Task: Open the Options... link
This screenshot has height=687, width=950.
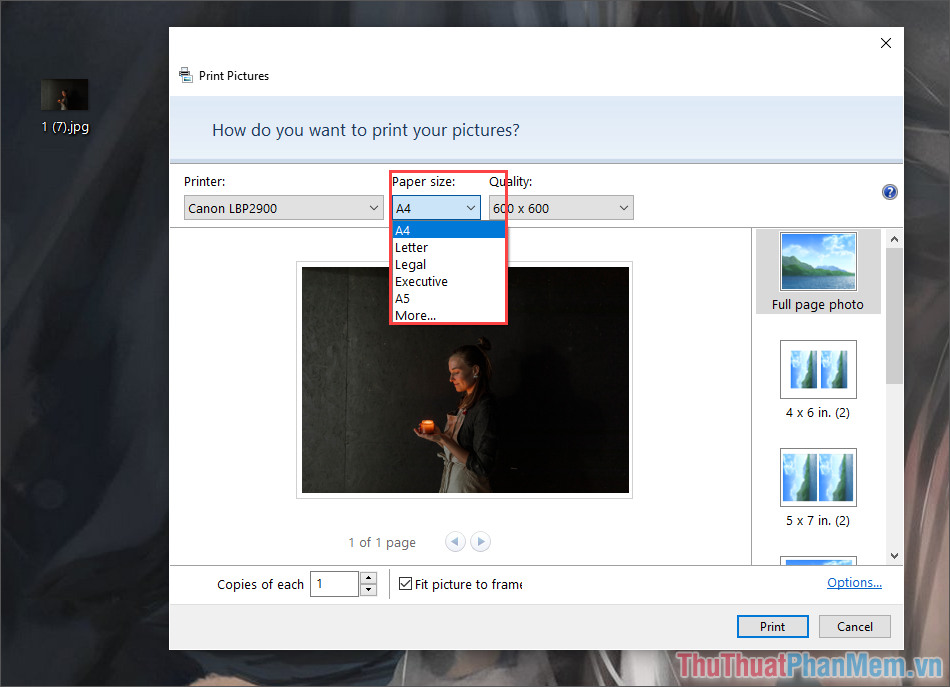Action: [x=854, y=582]
